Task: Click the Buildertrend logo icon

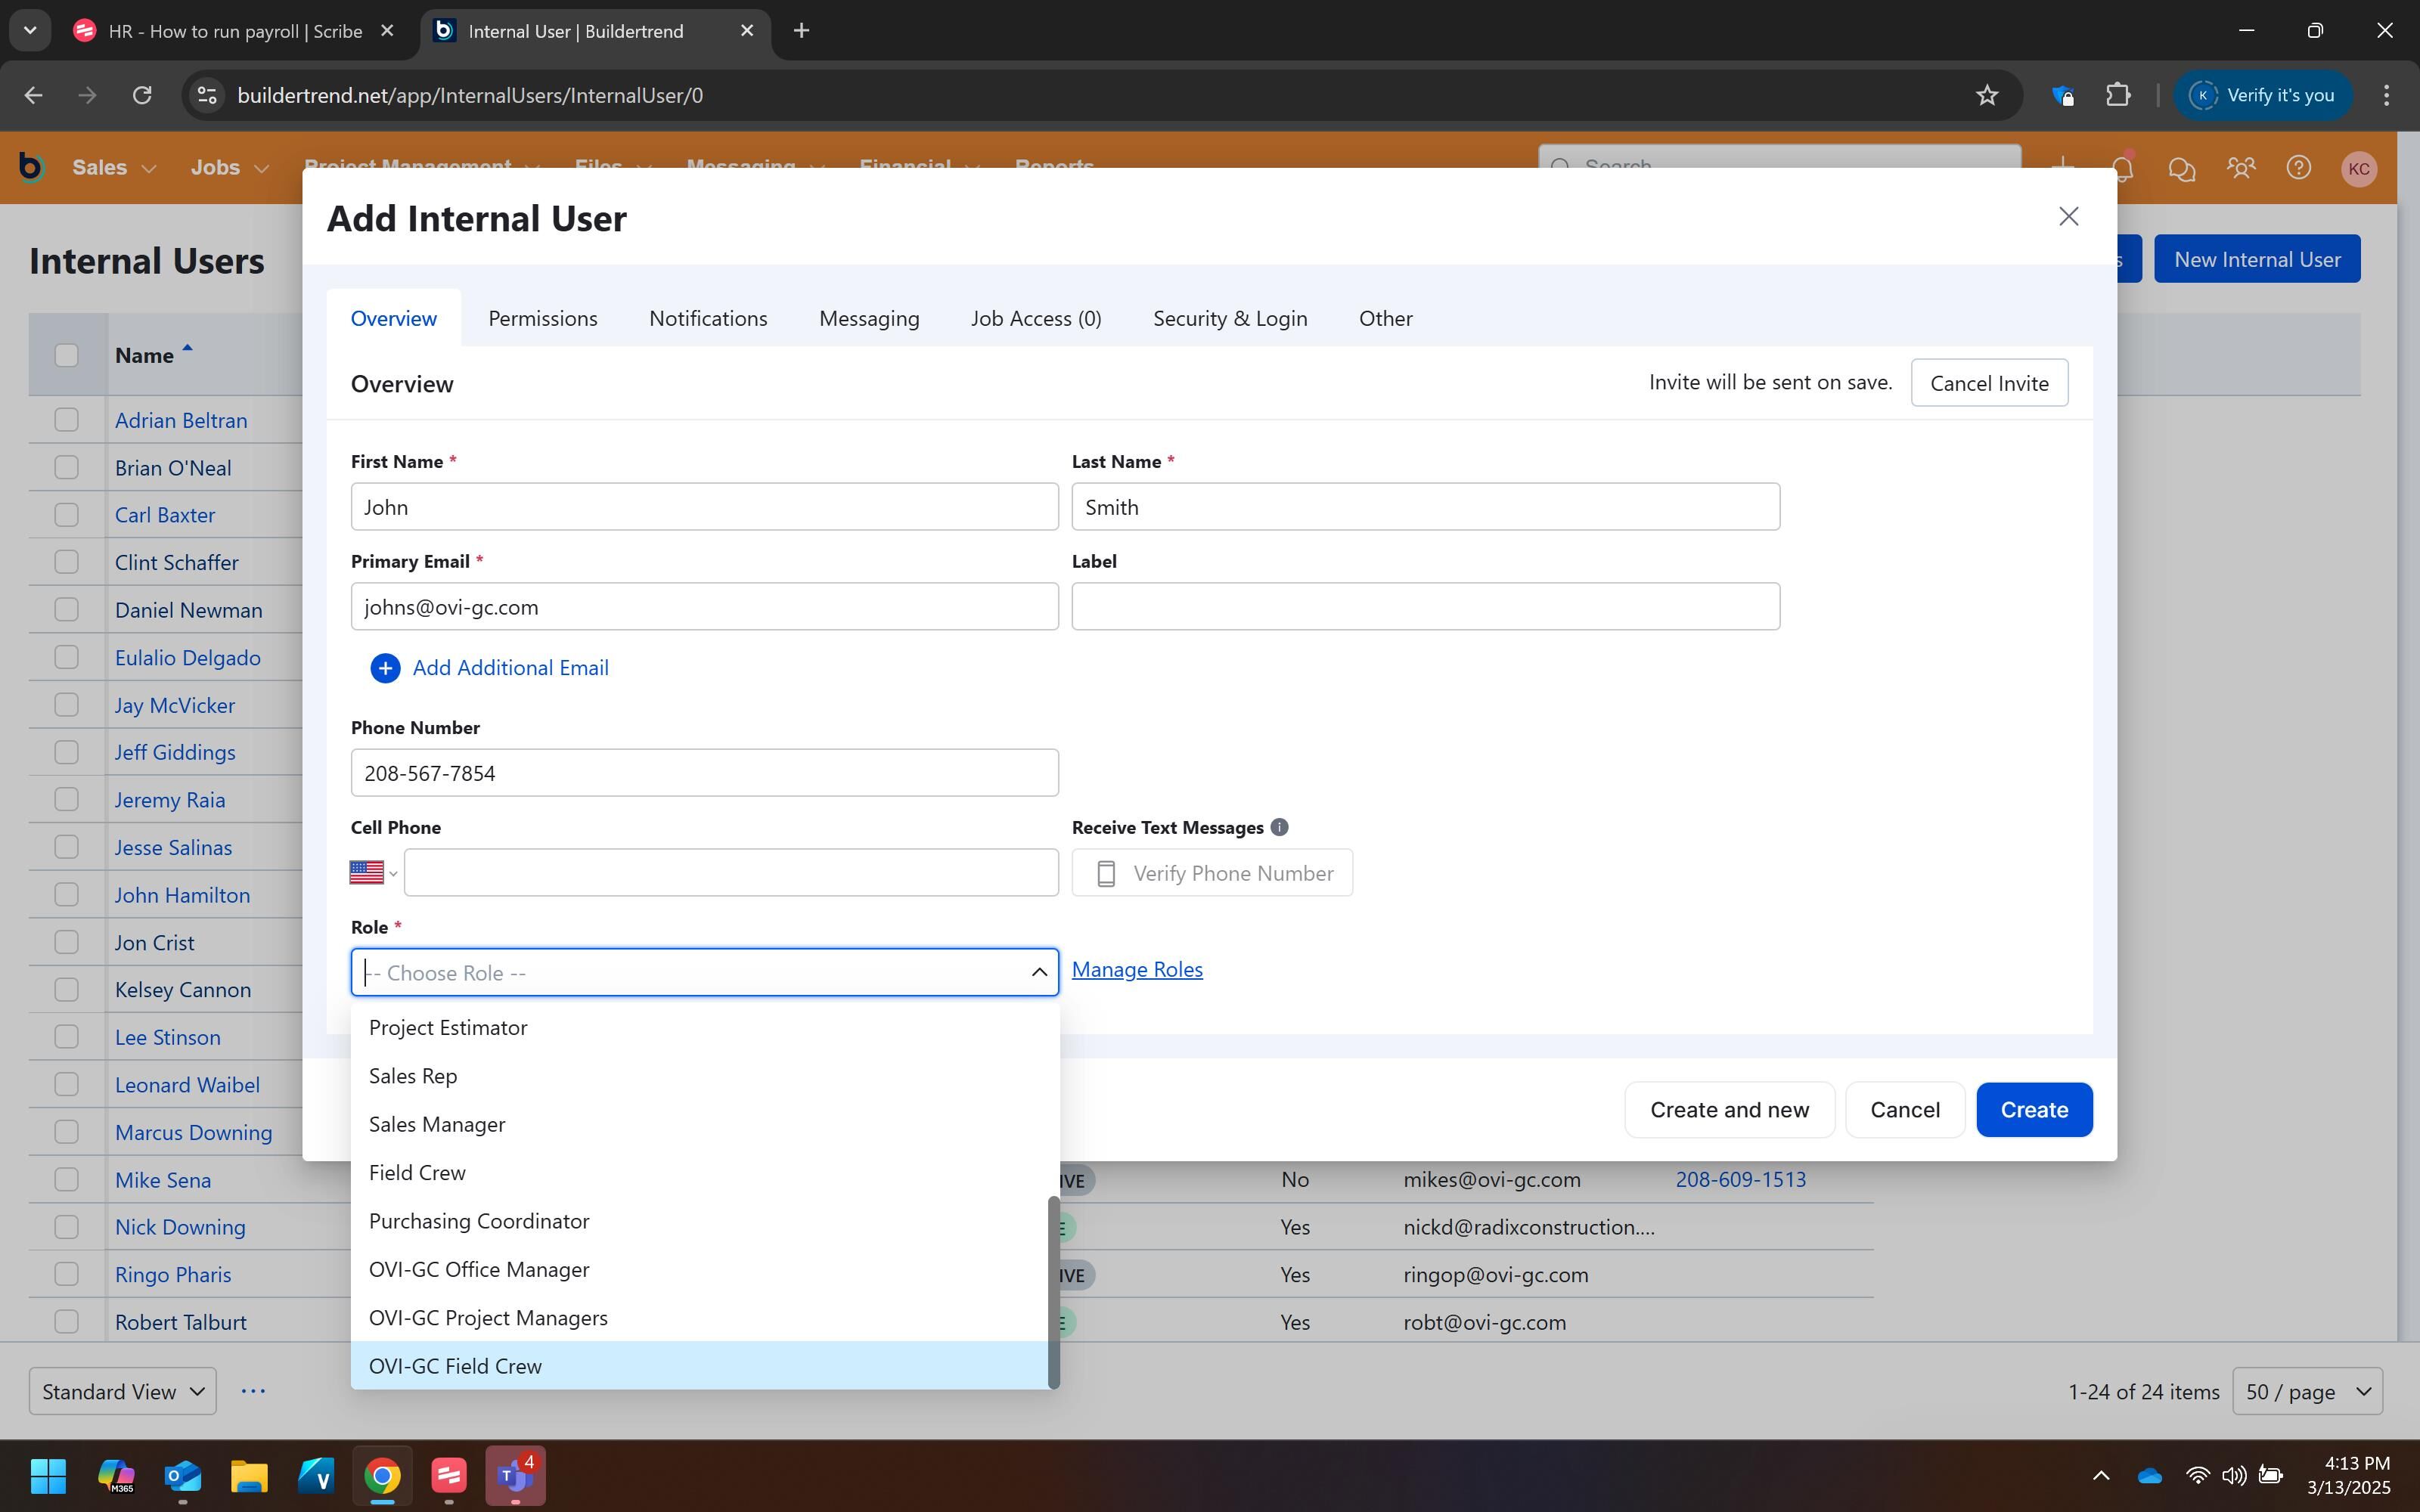Action: click(x=31, y=167)
